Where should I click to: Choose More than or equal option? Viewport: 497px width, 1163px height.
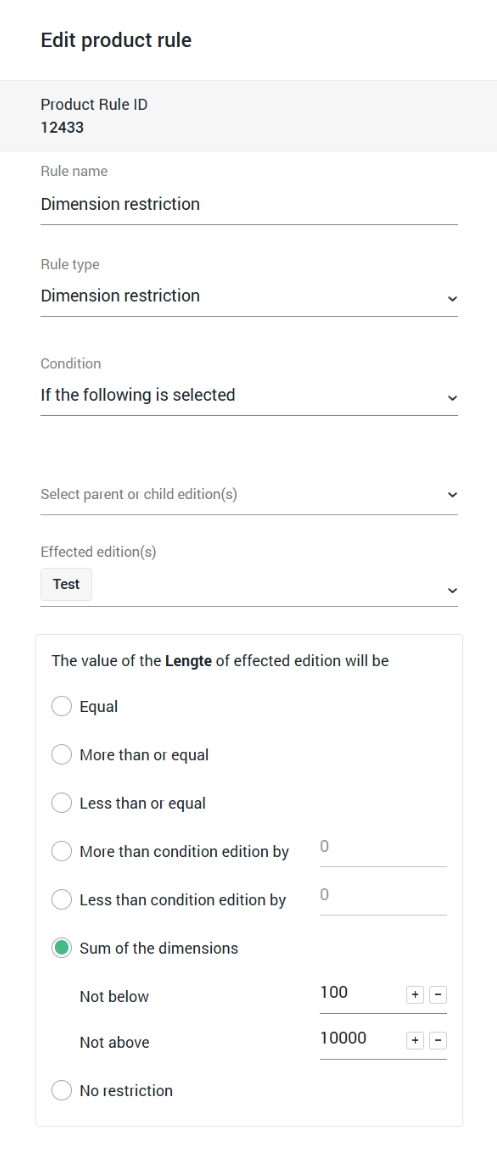[x=62, y=754]
